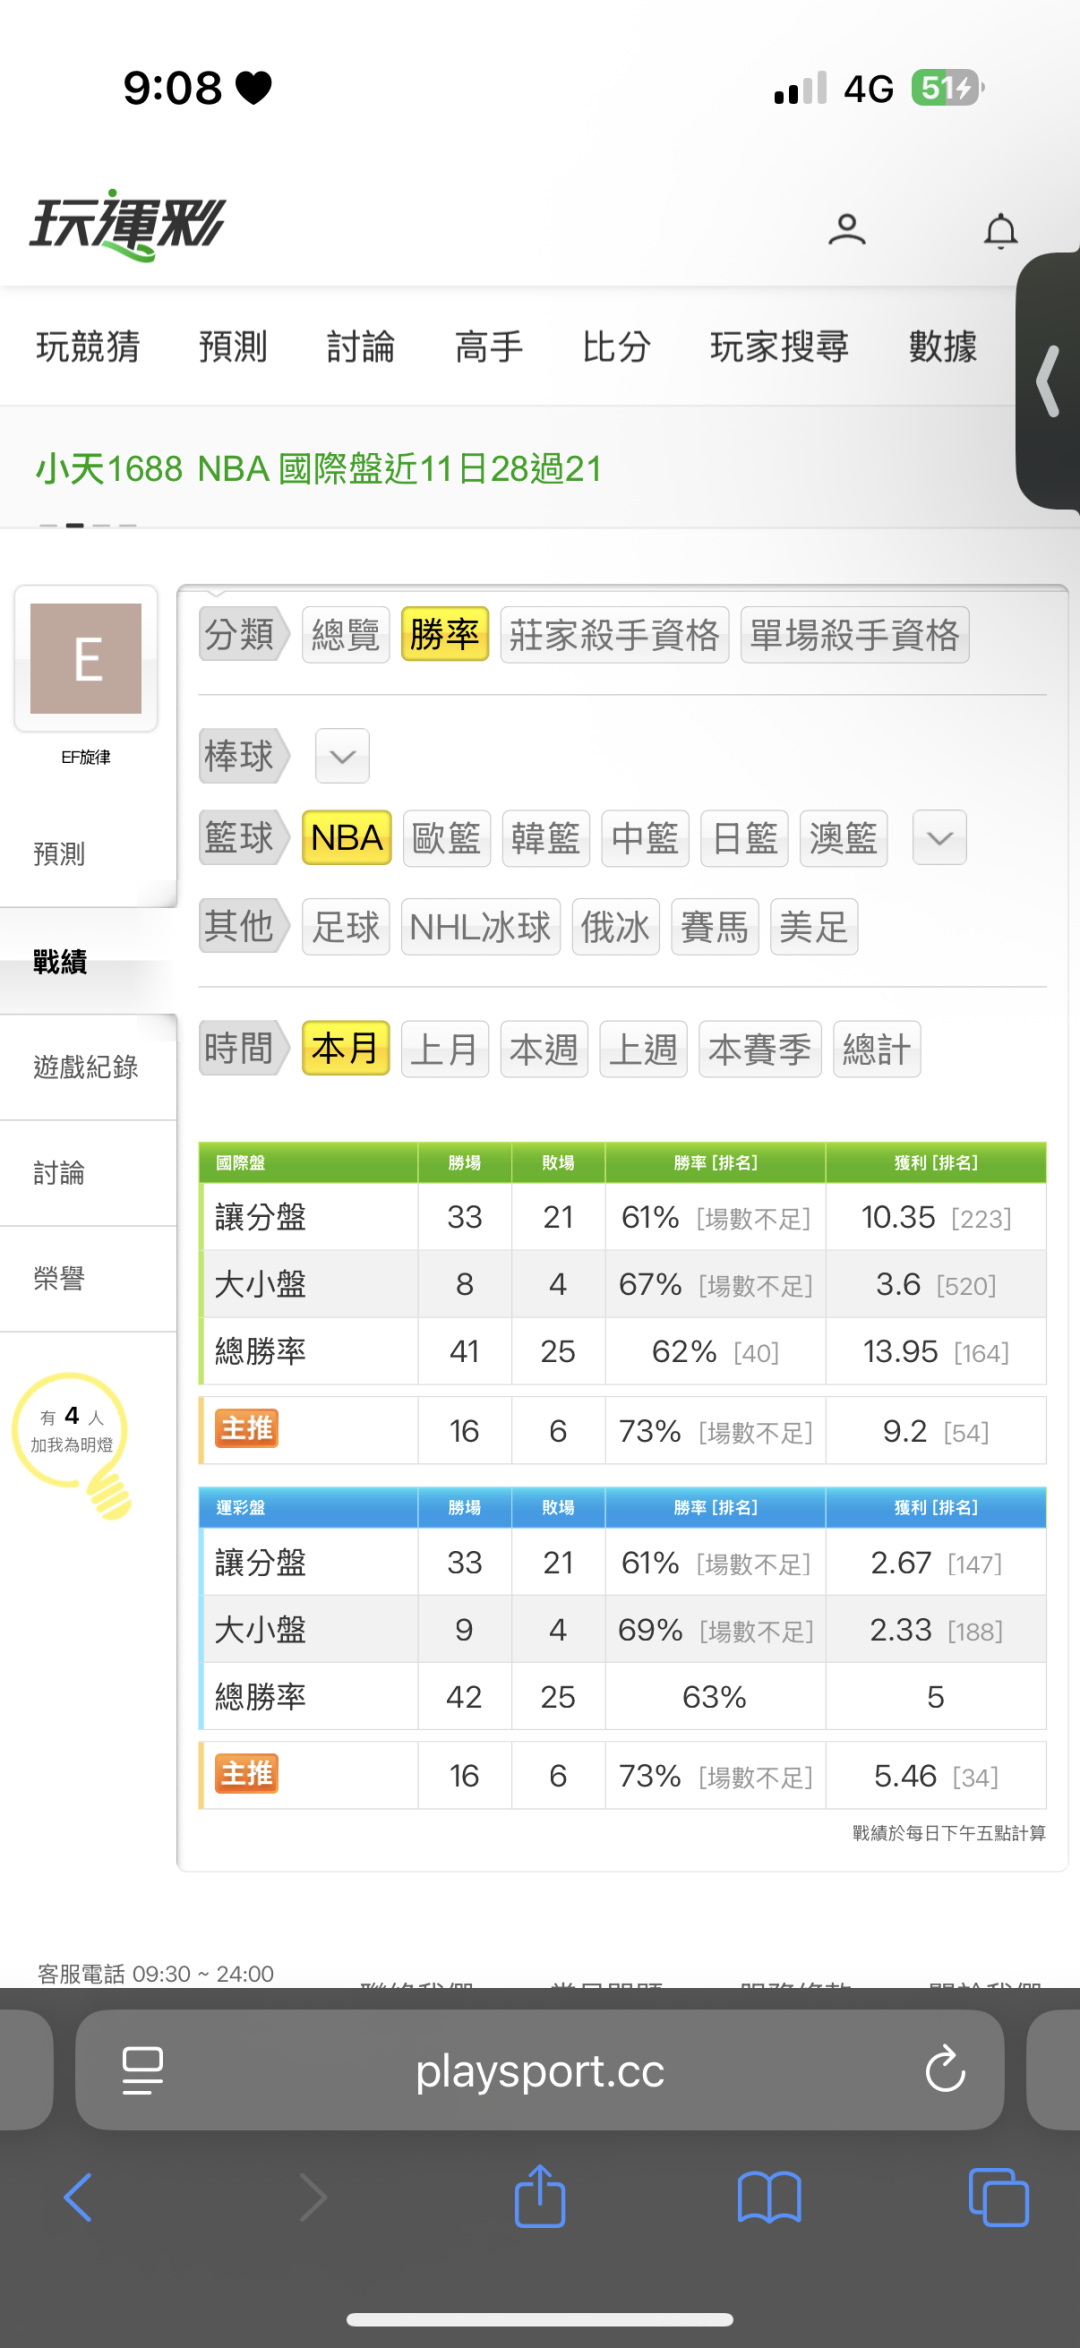Open 討論 in the left sidebar

coord(59,1173)
